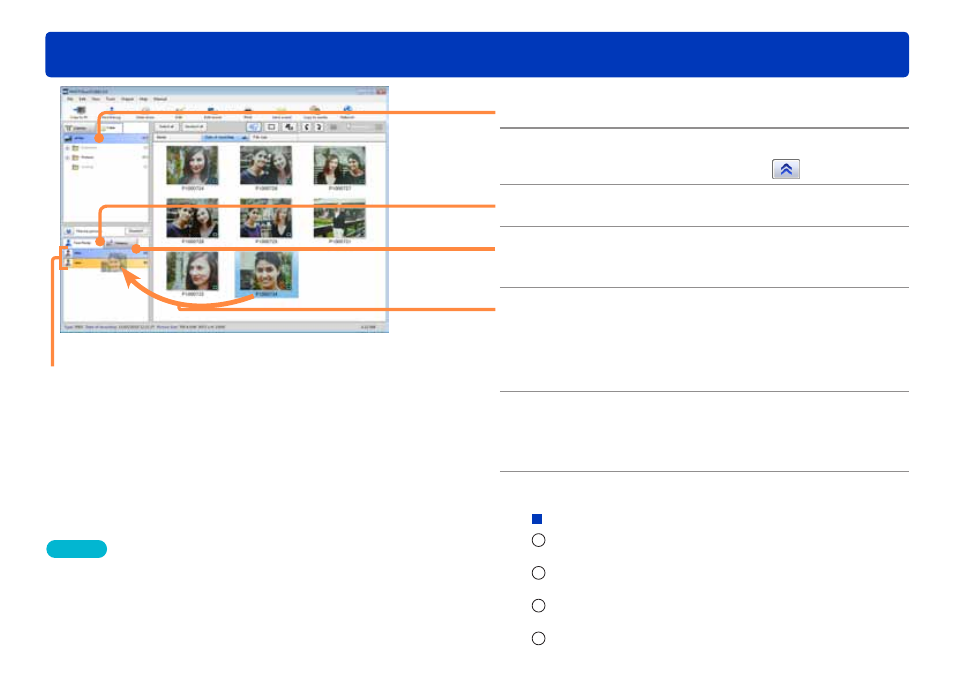954x673 pixels.
Task: Open the Output menu
Action: click(127, 99)
